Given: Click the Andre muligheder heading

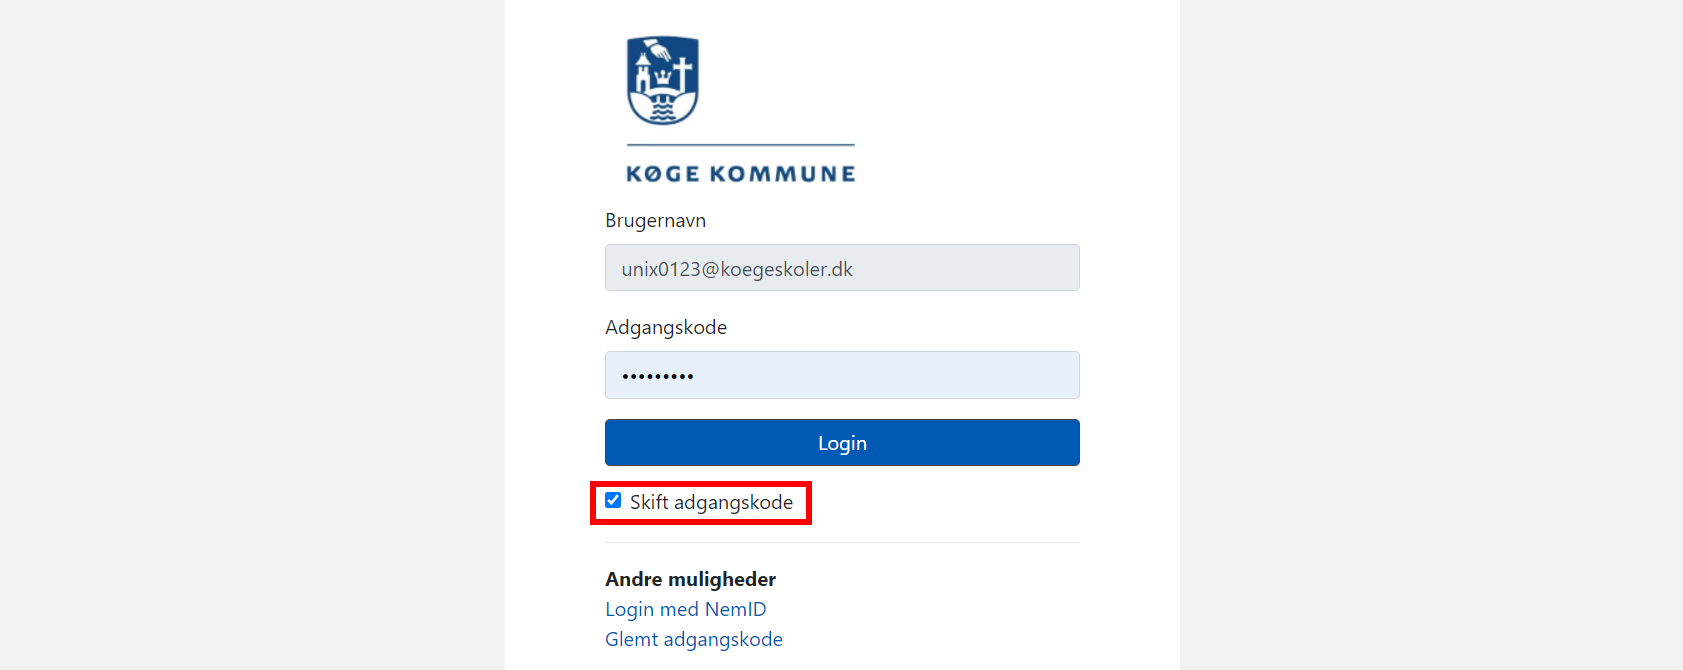Looking at the screenshot, I should coord(690,579).
